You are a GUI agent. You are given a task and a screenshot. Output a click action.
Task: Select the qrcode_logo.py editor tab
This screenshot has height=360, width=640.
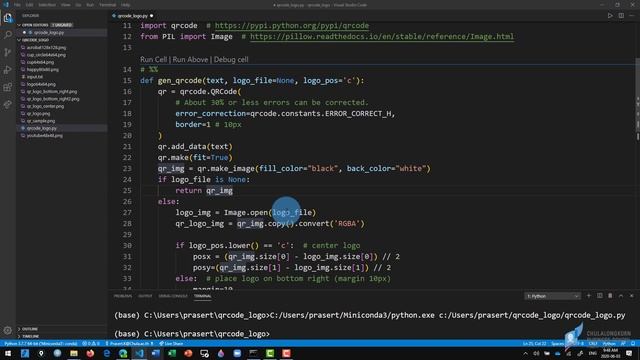click(132, 16)
